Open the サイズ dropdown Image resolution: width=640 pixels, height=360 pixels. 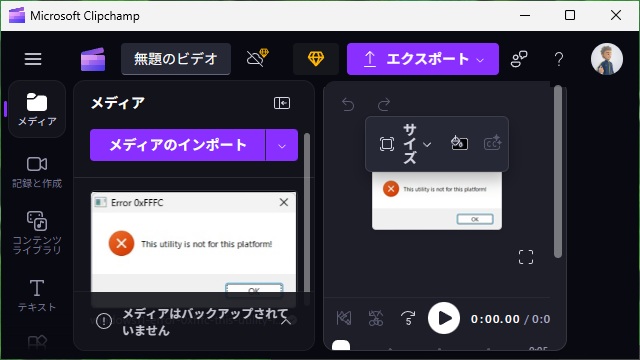417,144
